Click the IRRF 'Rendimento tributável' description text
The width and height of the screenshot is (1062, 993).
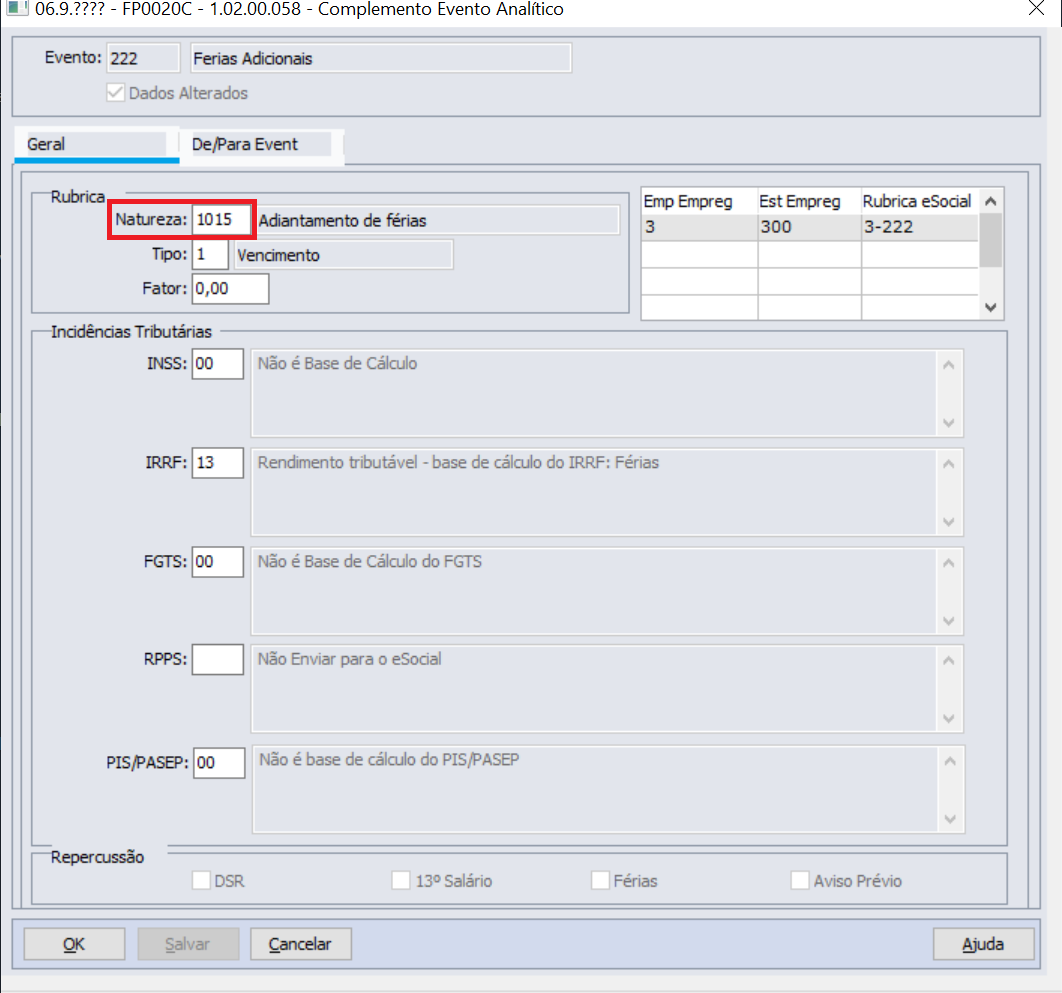pyautogui.click(x=458, y=463)
